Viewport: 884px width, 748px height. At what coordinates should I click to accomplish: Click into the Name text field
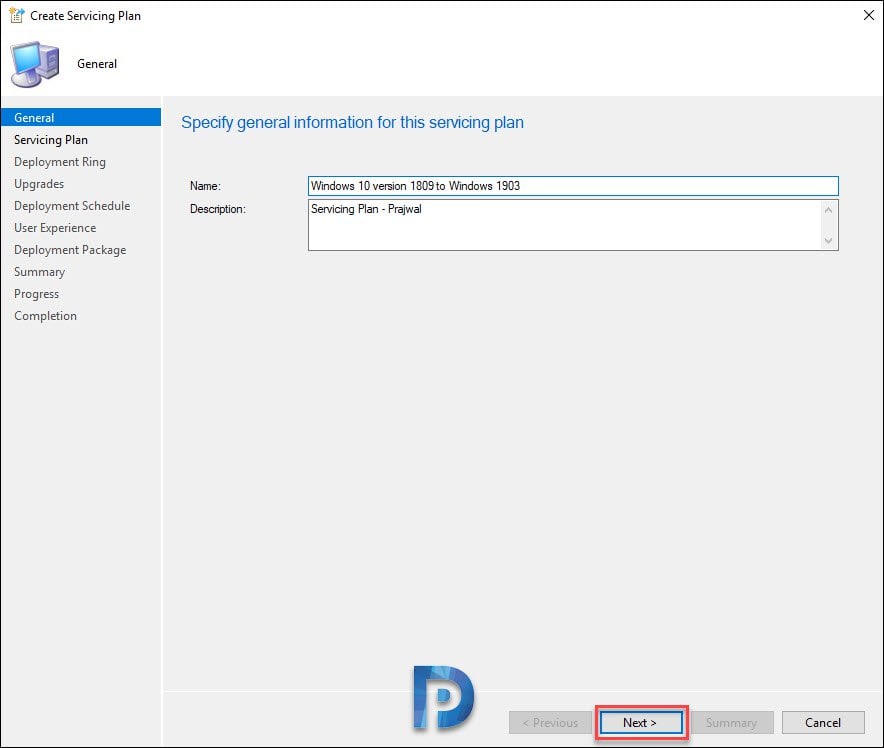[x=573, y=186]
